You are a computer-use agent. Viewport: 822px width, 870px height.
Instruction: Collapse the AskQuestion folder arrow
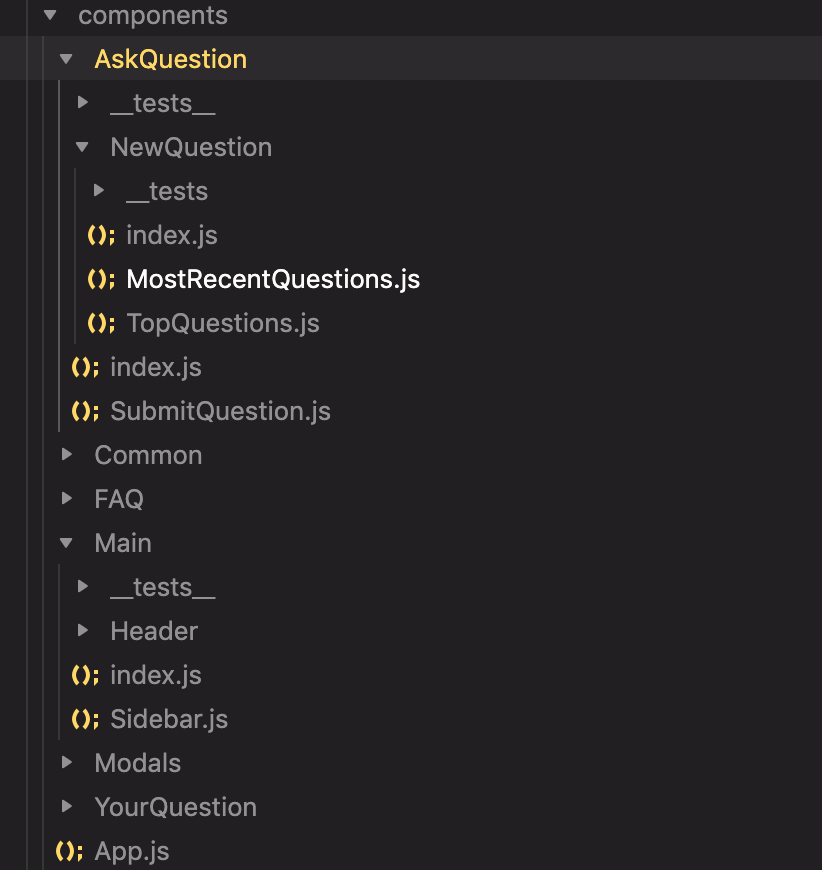coord(66,59)
